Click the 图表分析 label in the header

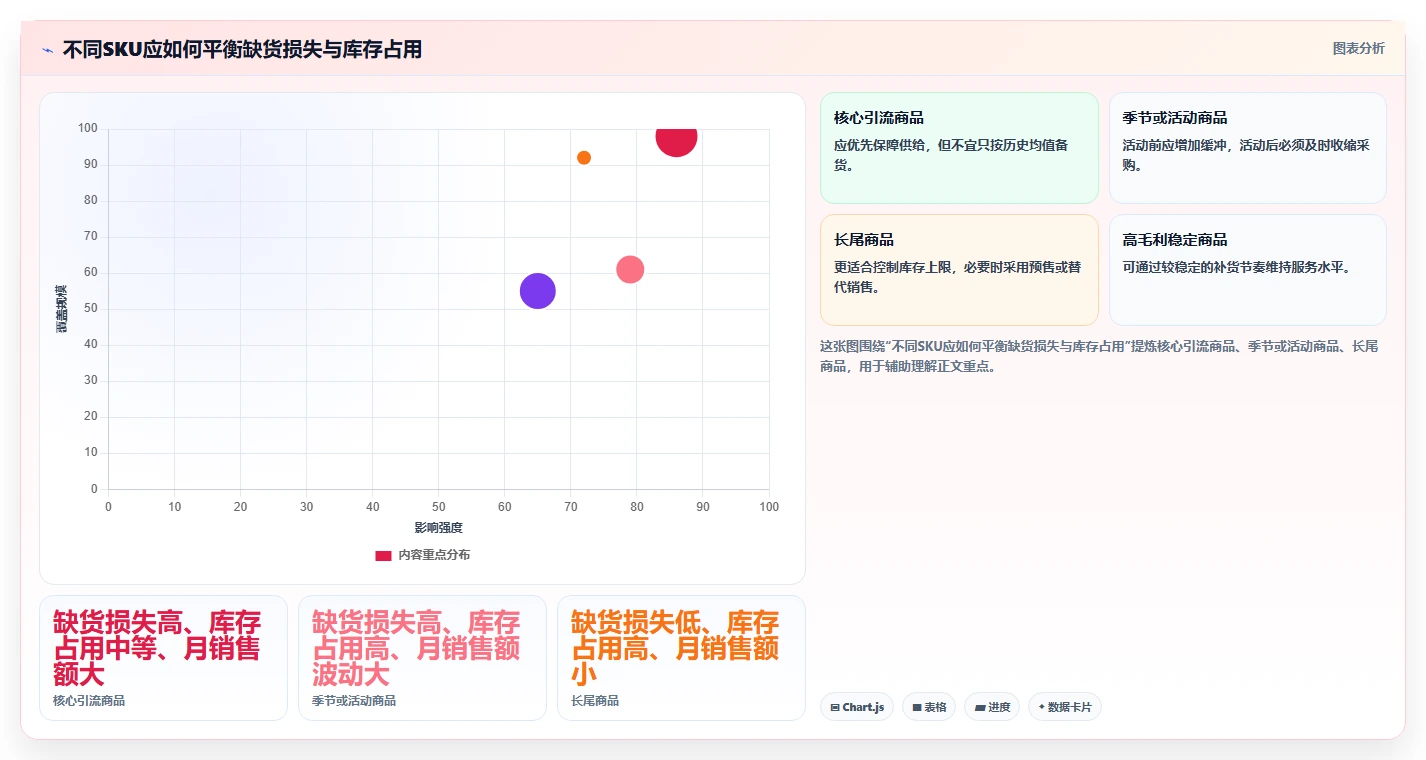(1358, 48)
